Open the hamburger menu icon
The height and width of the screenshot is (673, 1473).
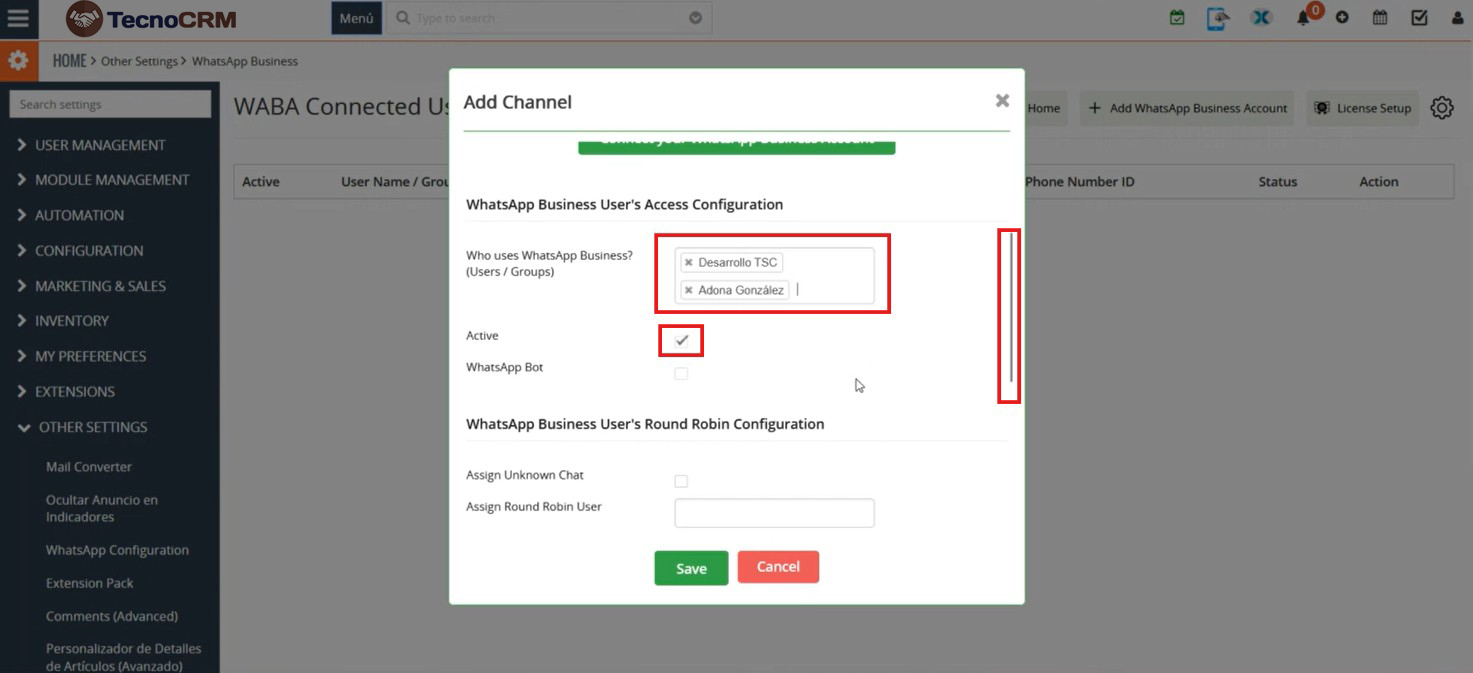tap(18, 18)
